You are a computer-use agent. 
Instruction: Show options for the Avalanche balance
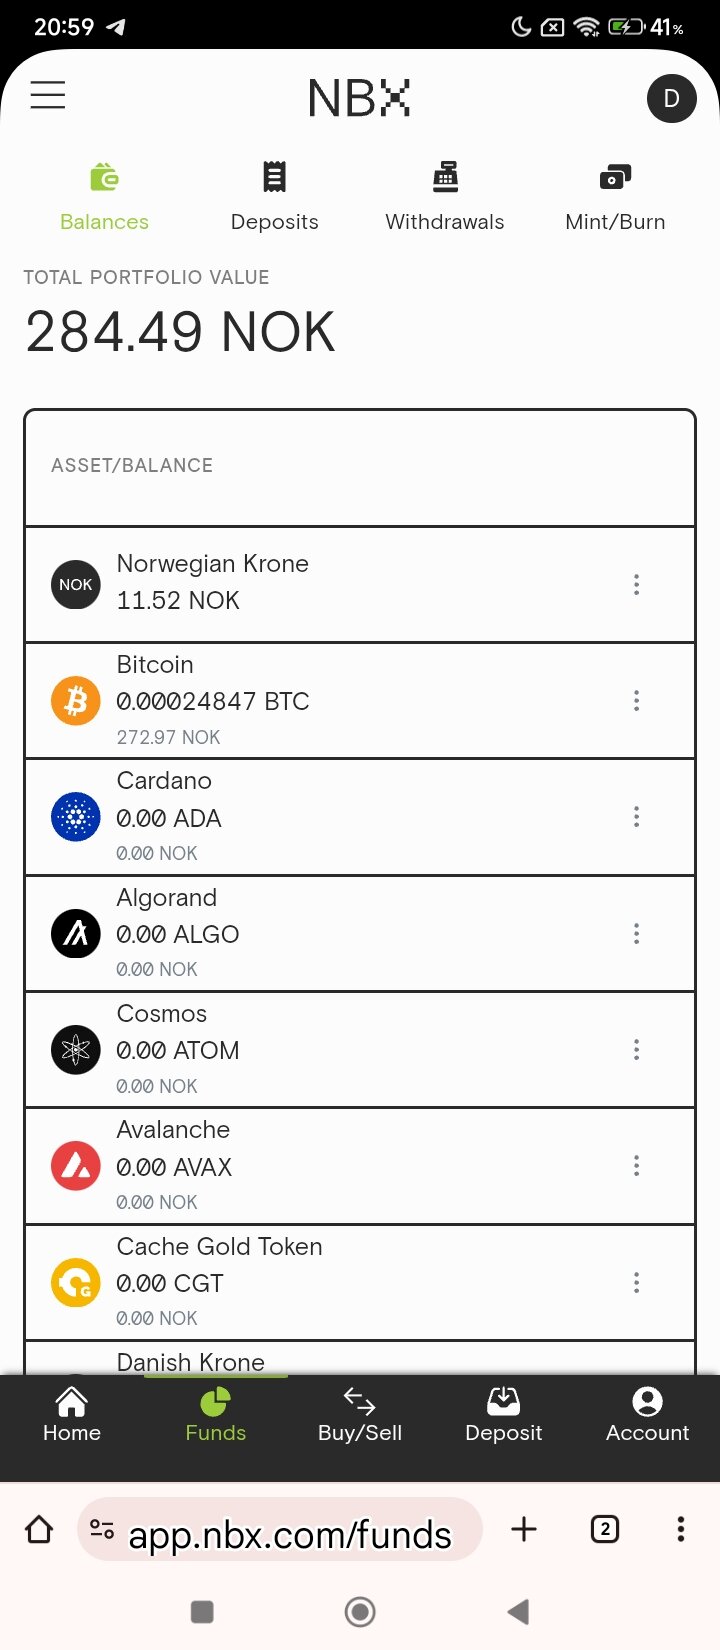pos(636,1166)
